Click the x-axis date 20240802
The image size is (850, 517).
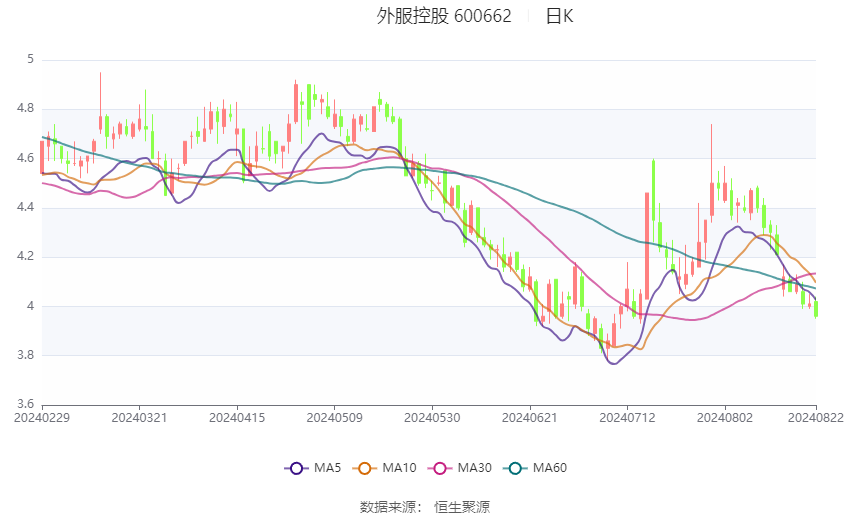point(725,418)
